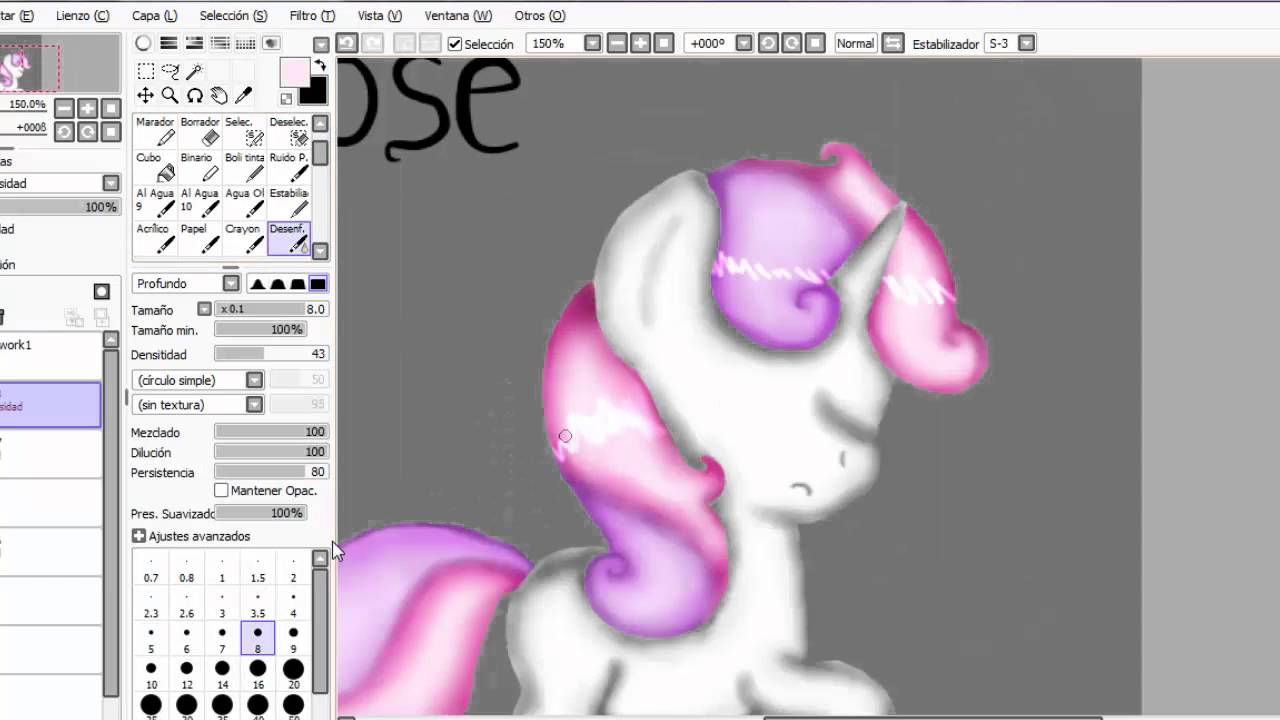Select the Rotate view tool

195,95
